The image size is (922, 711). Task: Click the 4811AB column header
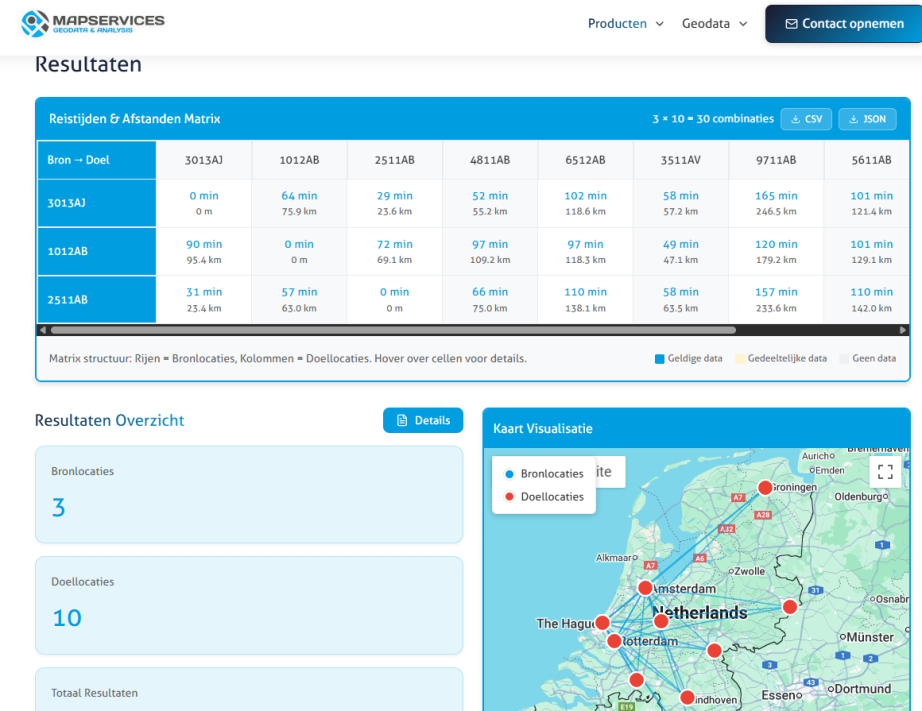point(490,160)
